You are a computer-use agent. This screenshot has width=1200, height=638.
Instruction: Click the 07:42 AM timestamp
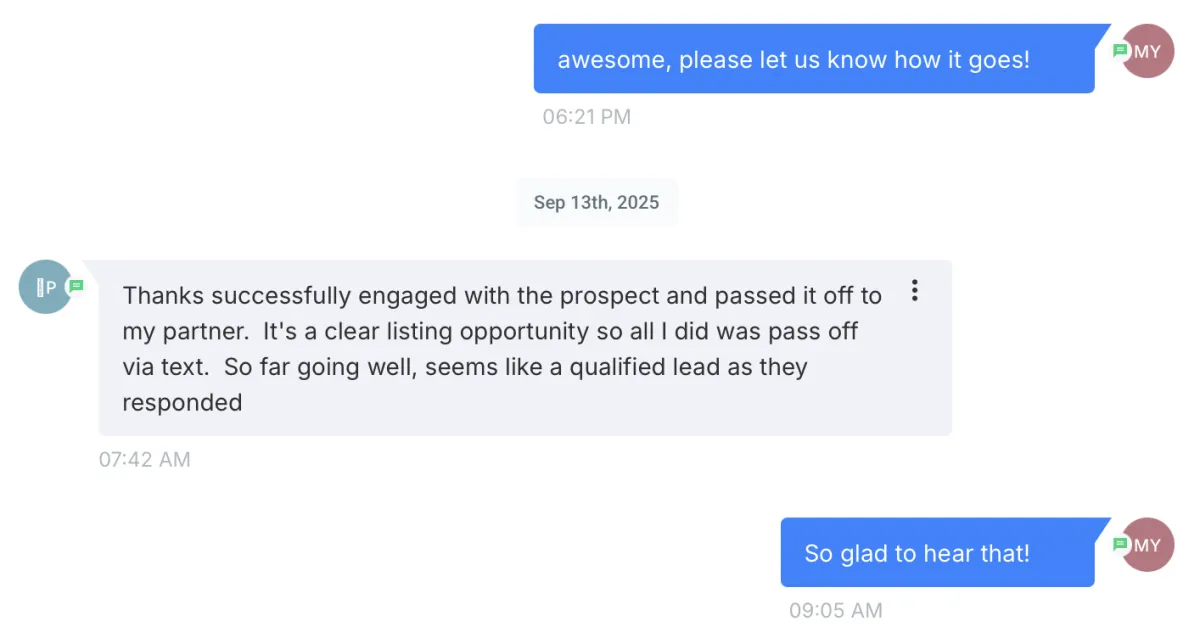(144, 460)
